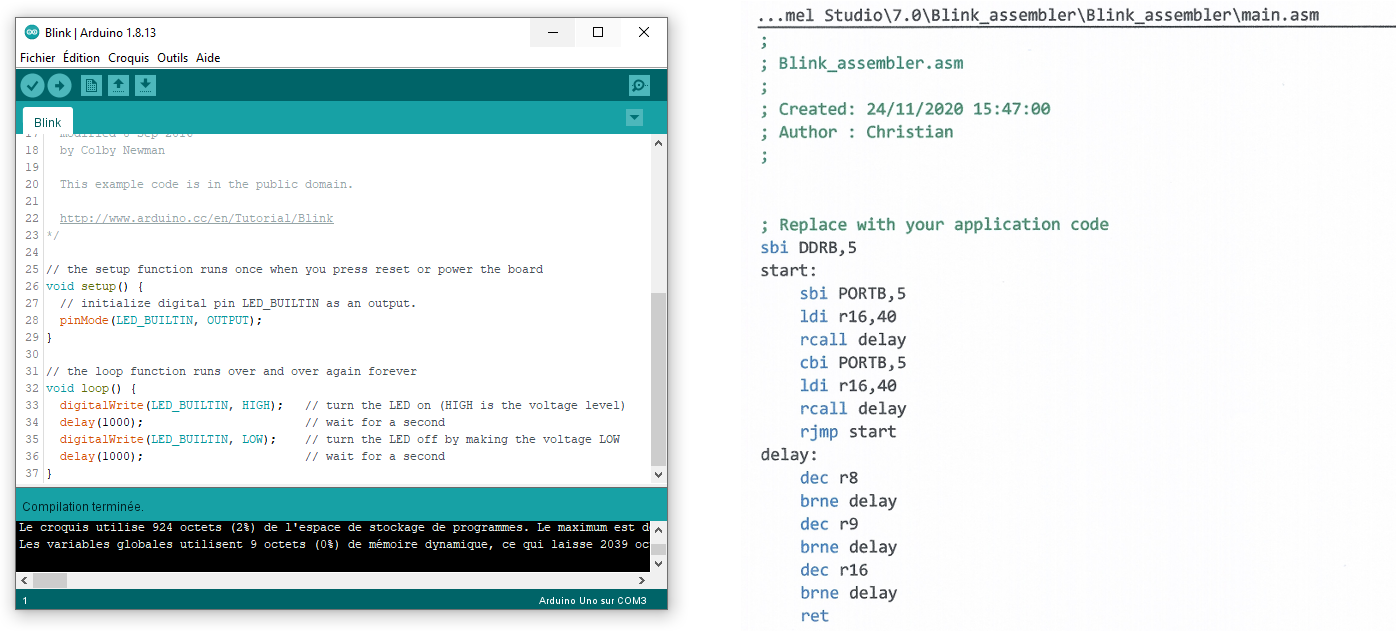Open the Serial Monitor magnifier icon

[x=639, y=86]
